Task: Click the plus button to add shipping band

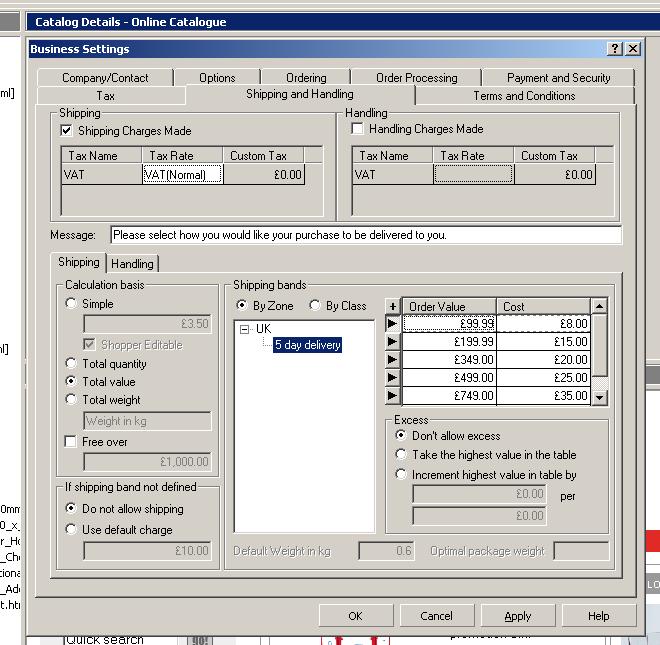Action: point(392,306)
